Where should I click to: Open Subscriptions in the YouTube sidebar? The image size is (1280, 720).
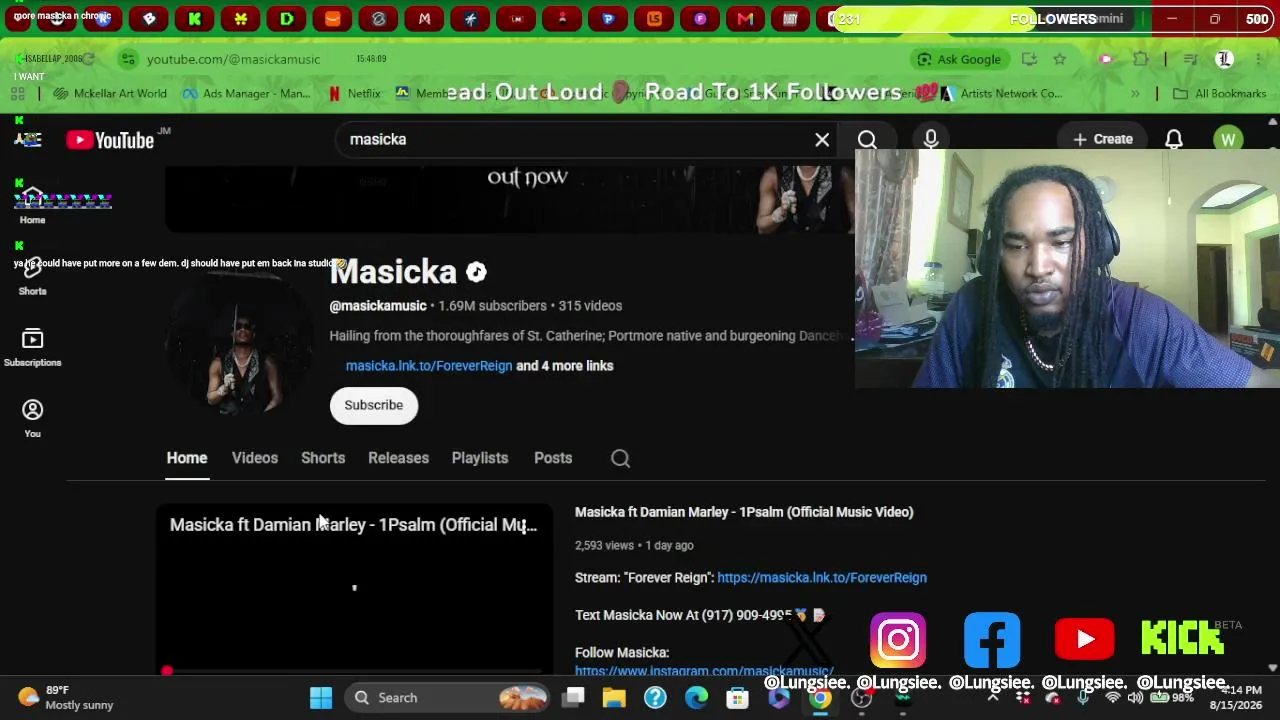[x=32, y=348]
